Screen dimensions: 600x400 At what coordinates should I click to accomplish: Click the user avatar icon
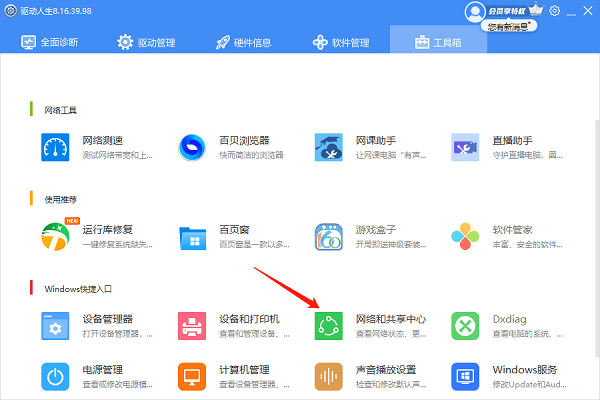[x=475, y=12]
